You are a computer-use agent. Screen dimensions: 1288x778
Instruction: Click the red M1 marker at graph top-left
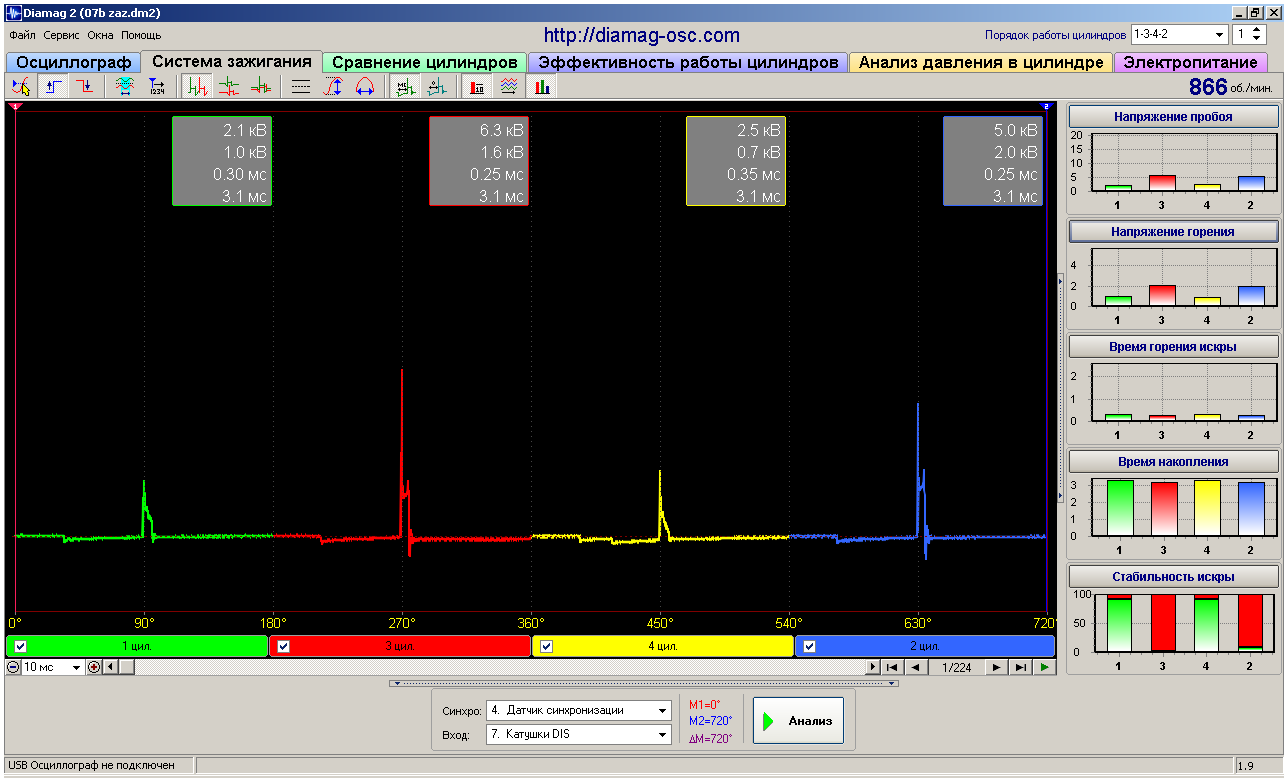[14, 105]
